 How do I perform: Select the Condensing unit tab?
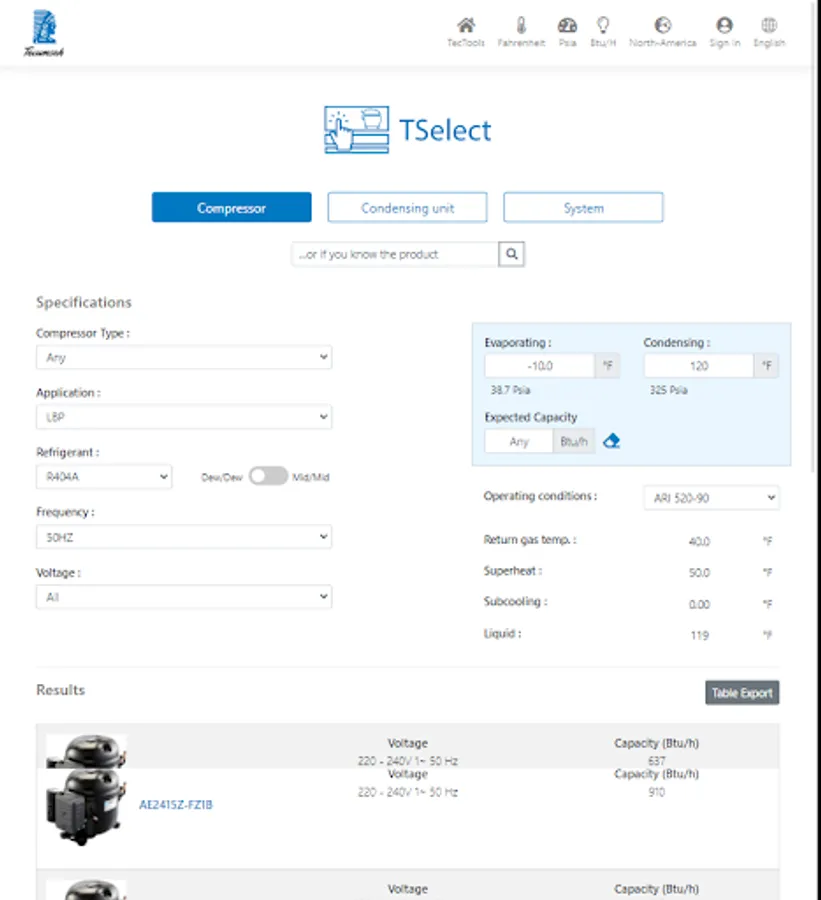pyautogui.click(x=407, y=207)
